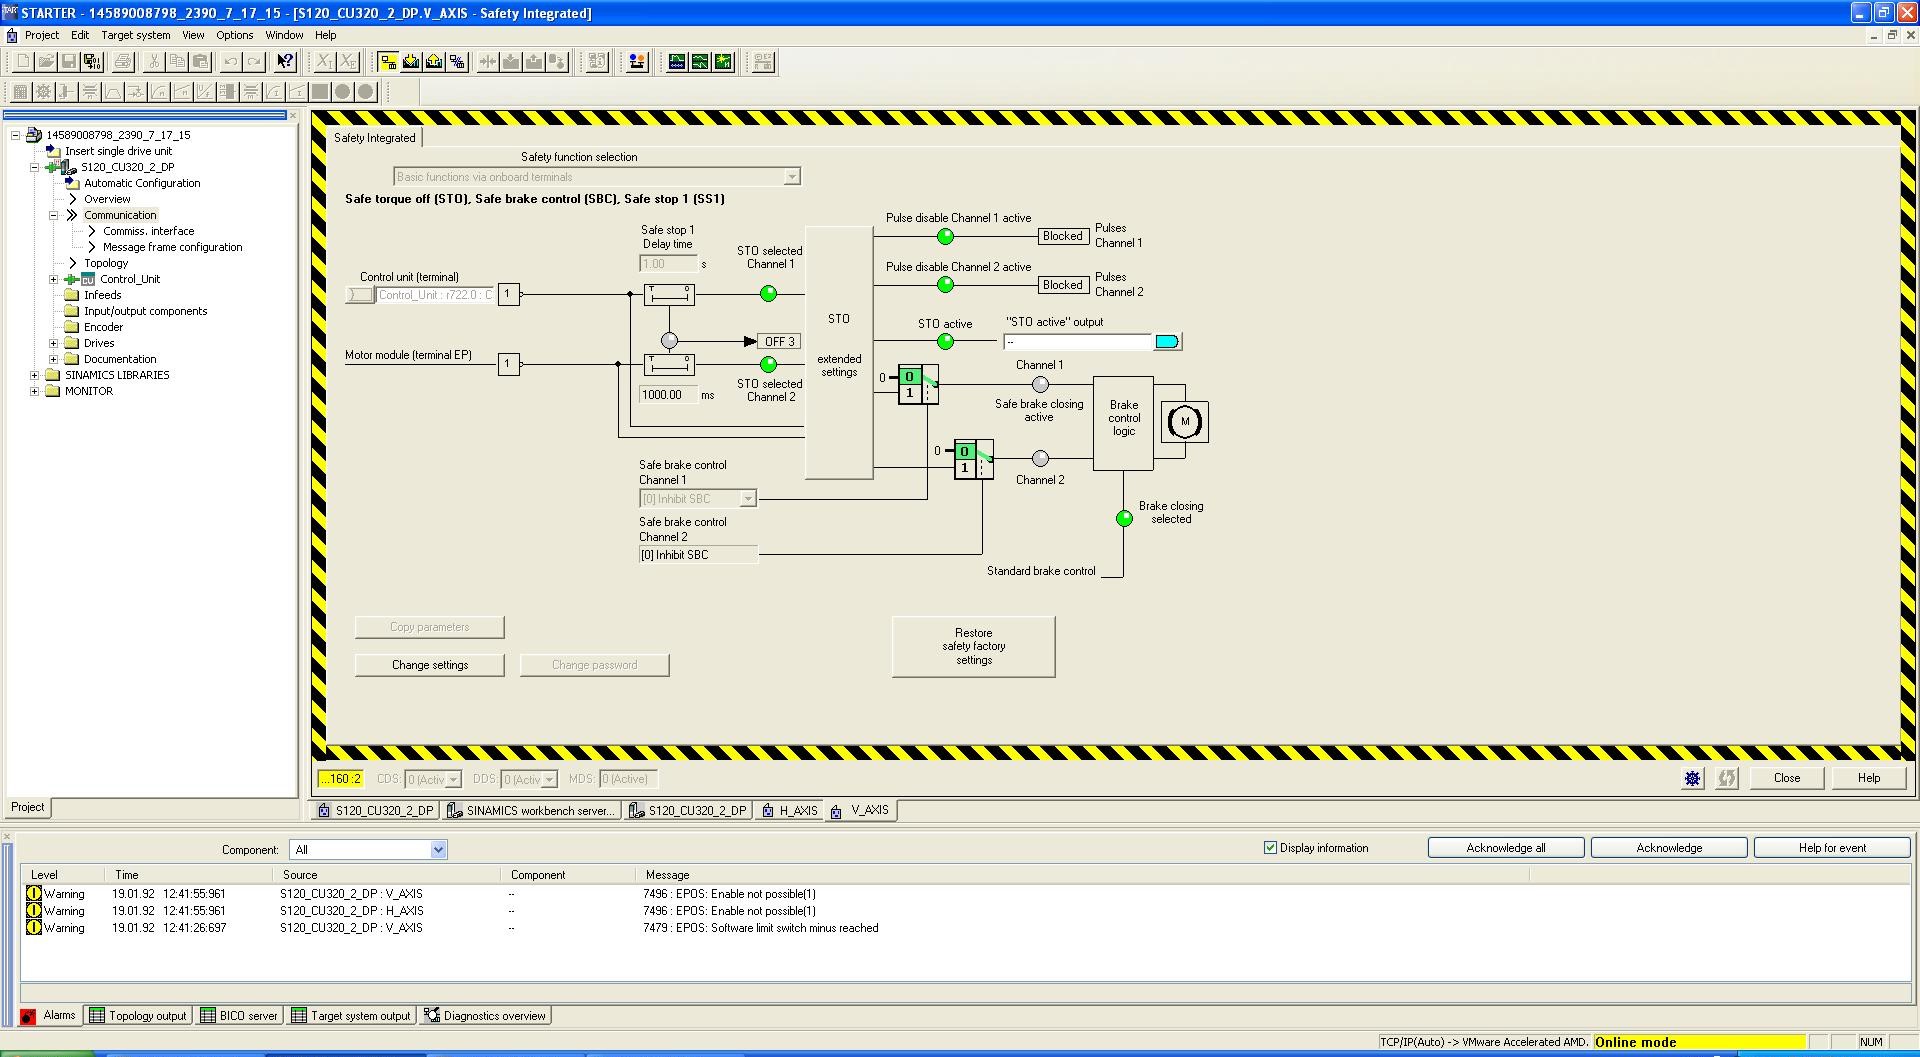Click the Close button of Safety Integrated
1920x1057 pixels.
click(1787, 778)
